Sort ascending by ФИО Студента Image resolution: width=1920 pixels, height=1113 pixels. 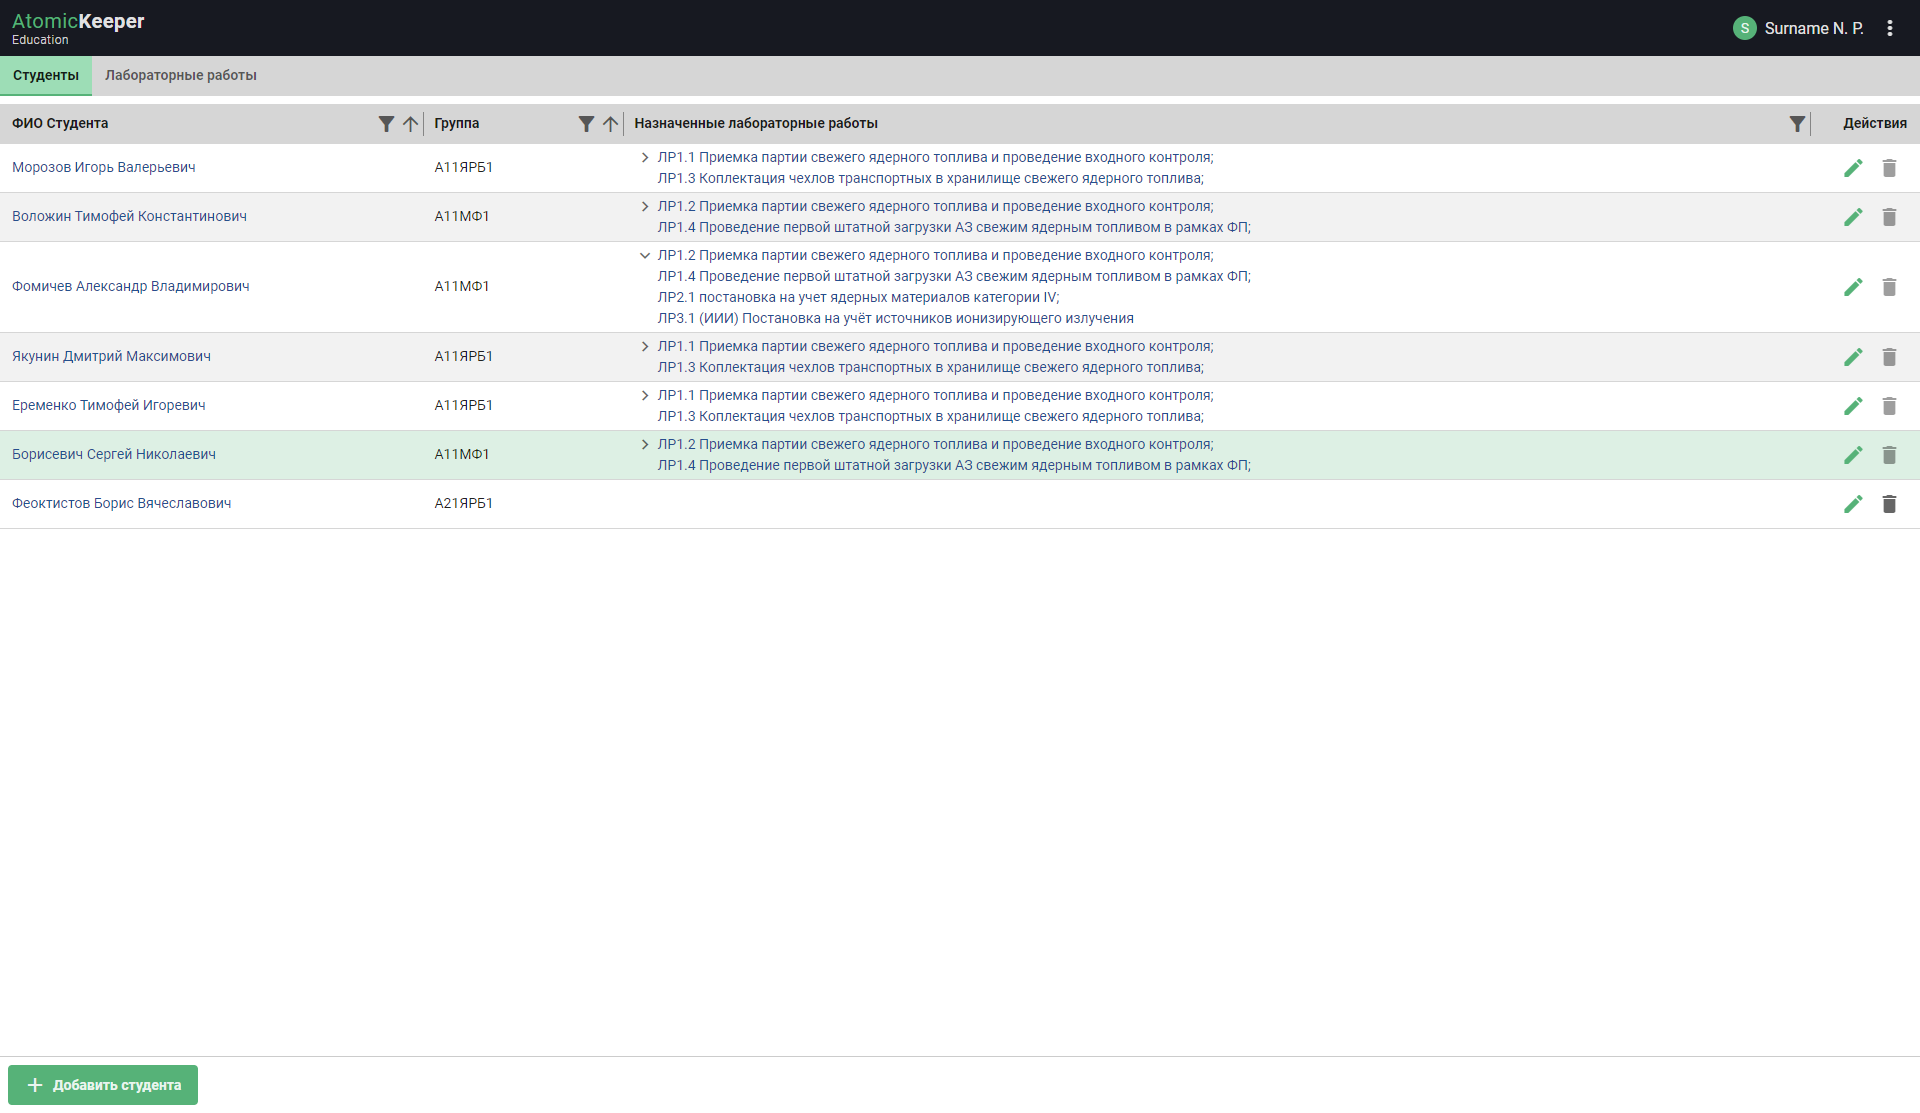pyautogui.click(x=410, y=124)
